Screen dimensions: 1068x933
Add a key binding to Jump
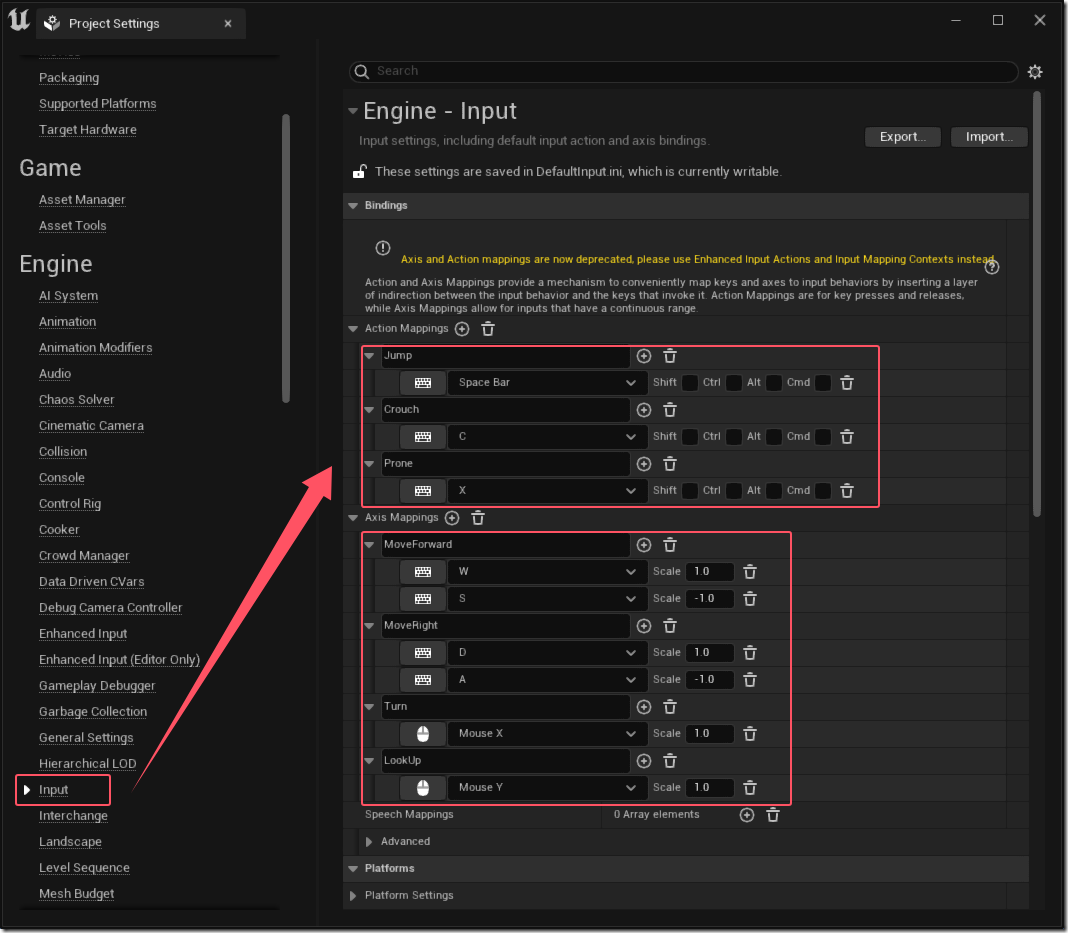point(644,355)
